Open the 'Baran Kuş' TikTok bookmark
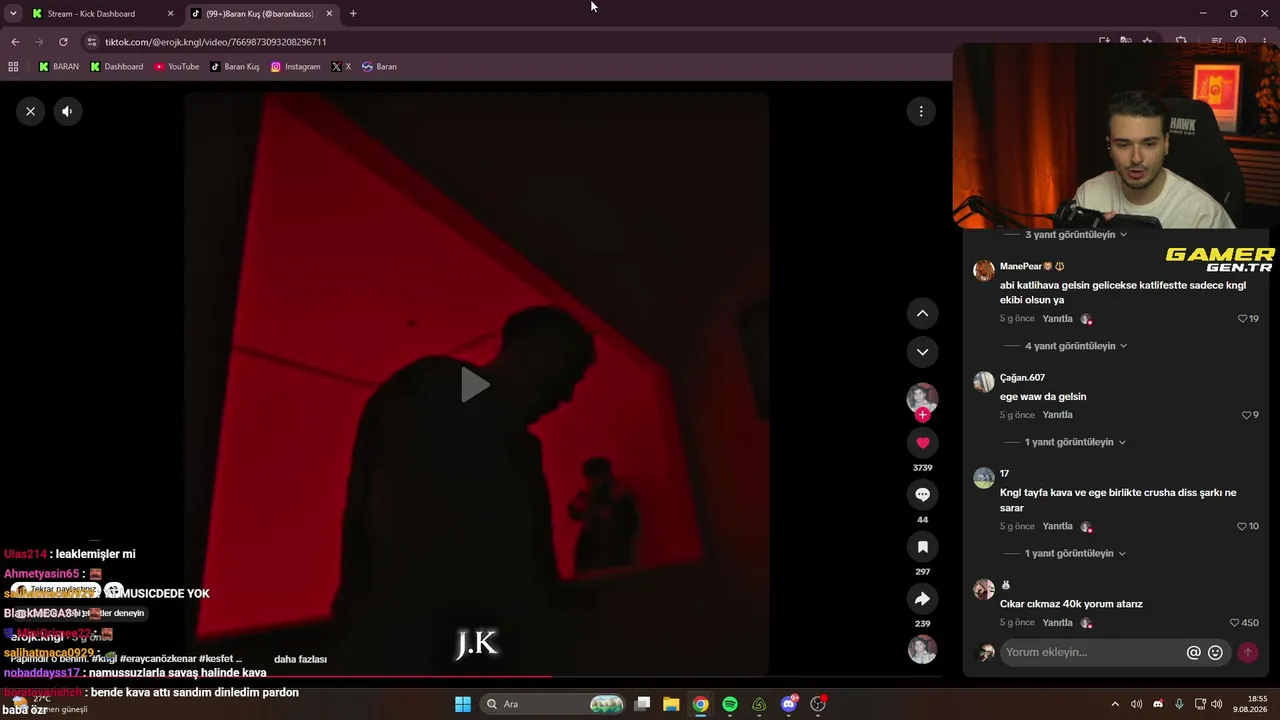This screenshot has height=720, width=1280. click(x=234, y=67)
